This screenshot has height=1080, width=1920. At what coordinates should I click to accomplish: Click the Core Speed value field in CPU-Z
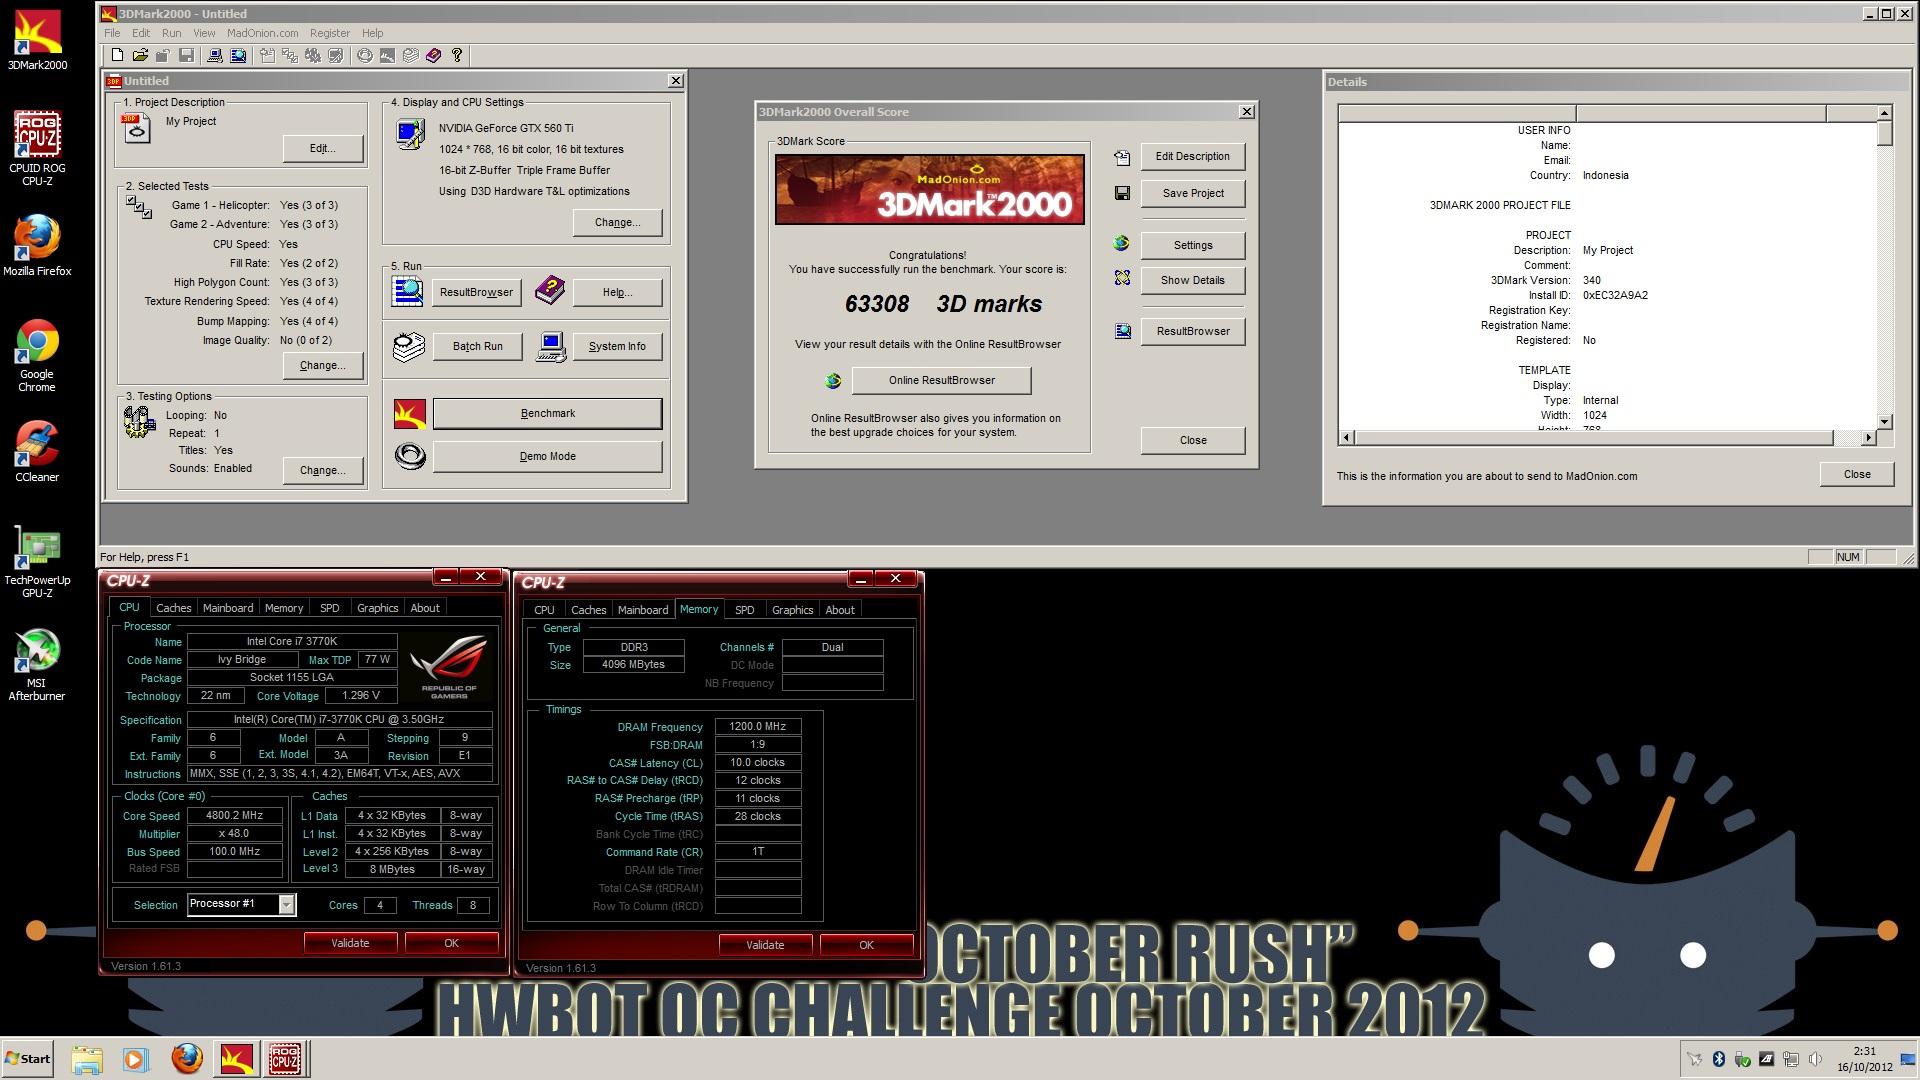click(234, 816)
